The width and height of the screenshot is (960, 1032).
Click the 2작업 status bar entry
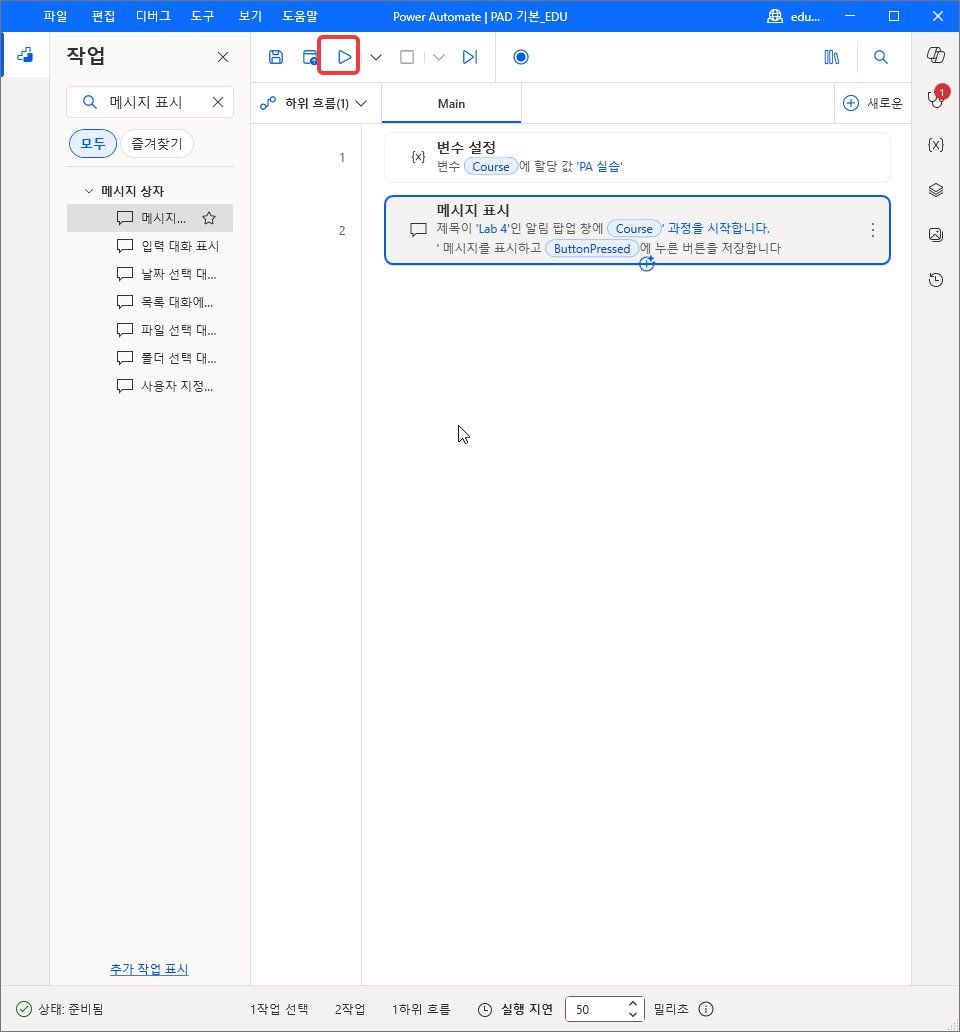click(350, 1009)
